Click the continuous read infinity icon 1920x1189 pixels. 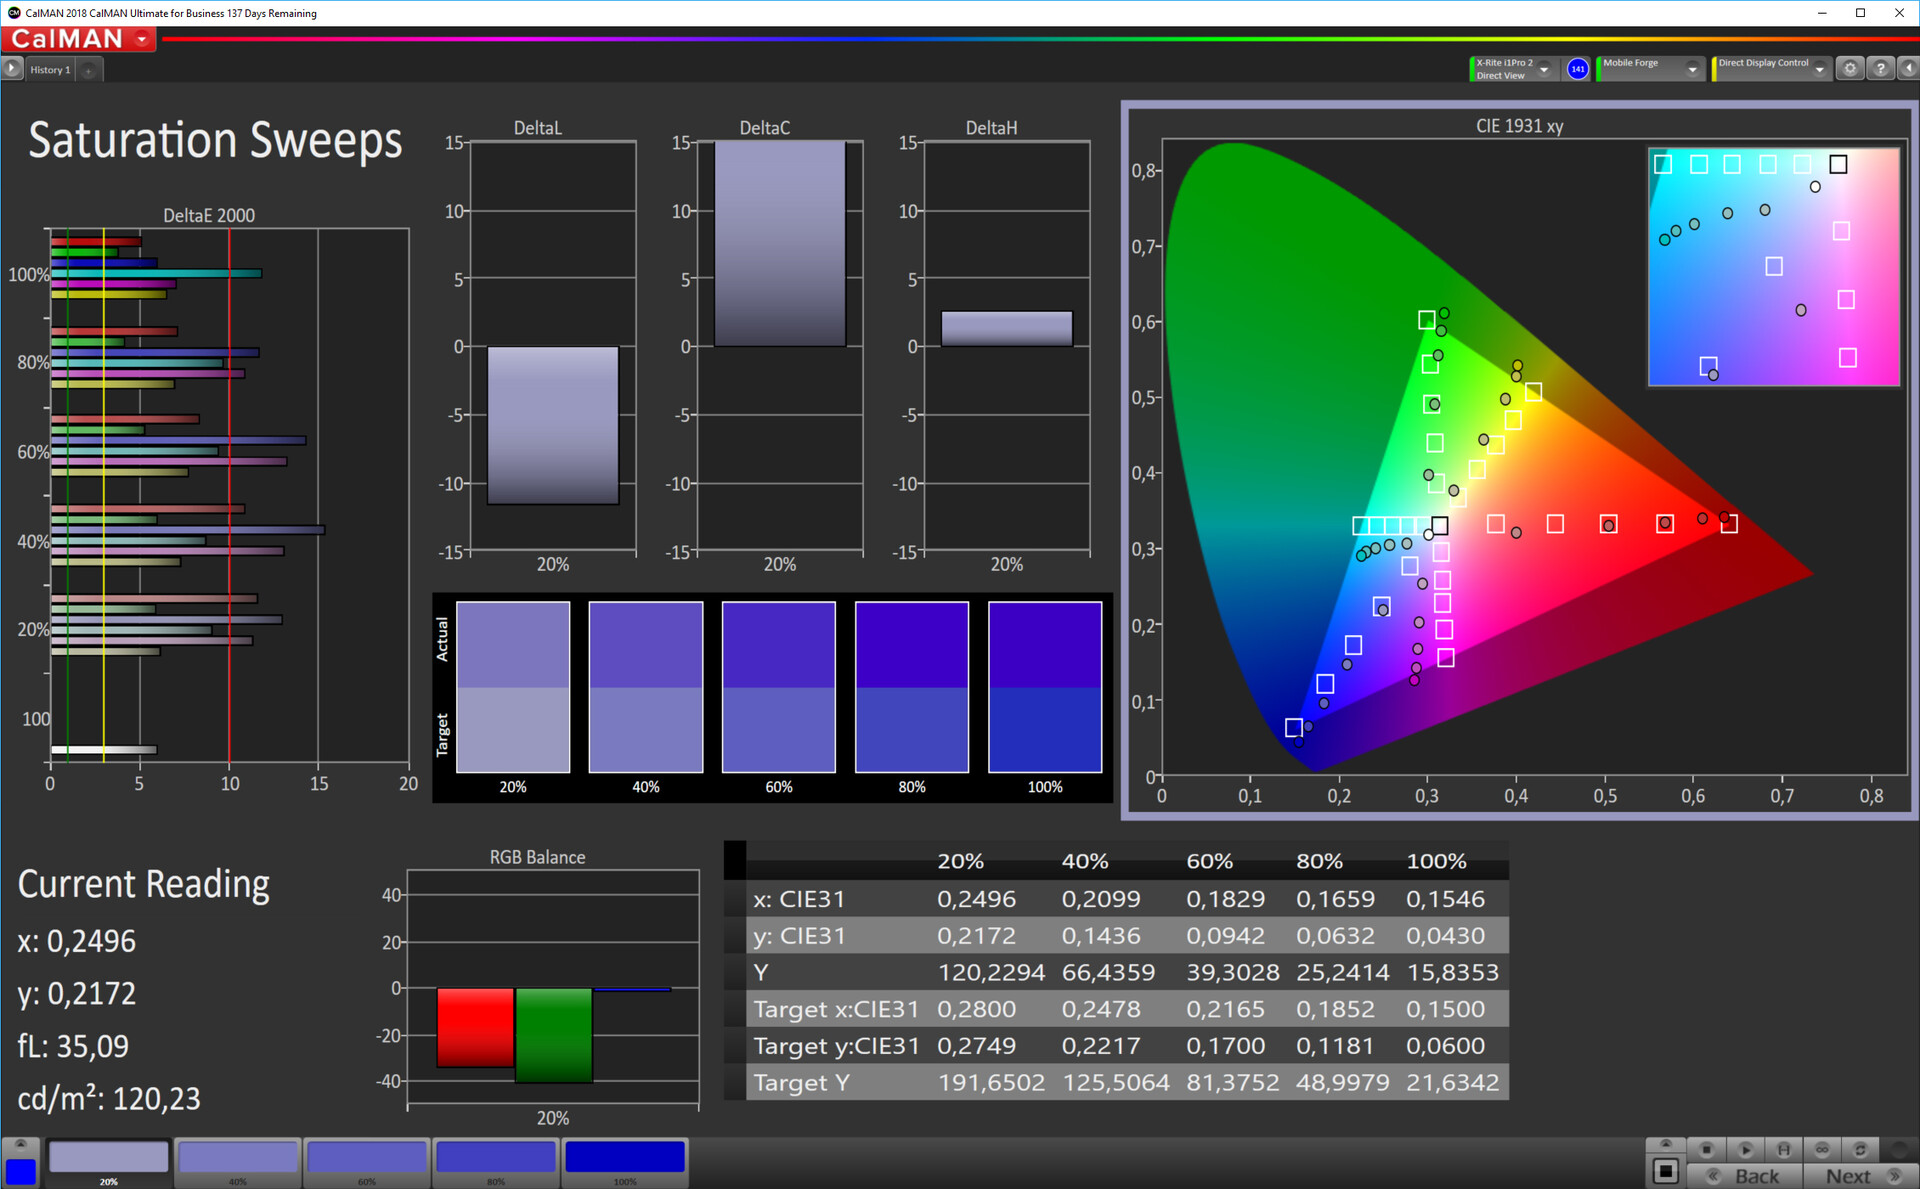1822,1149
